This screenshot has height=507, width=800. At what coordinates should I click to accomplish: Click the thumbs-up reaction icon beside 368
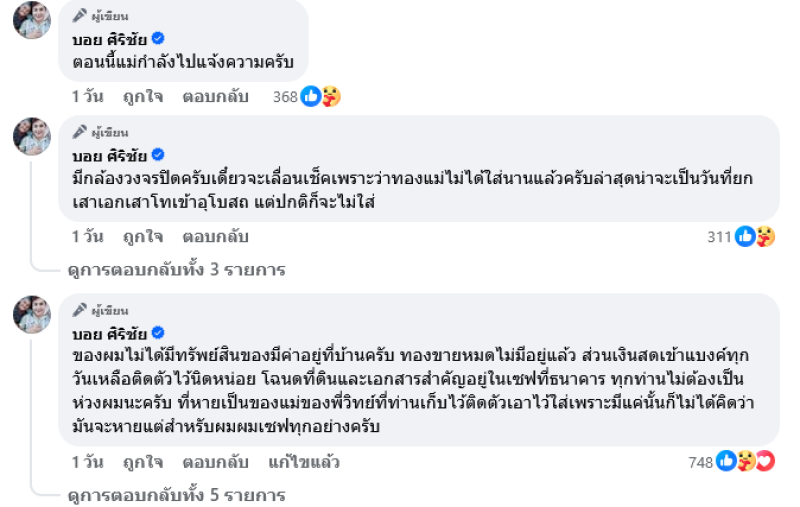coord(311,97)
